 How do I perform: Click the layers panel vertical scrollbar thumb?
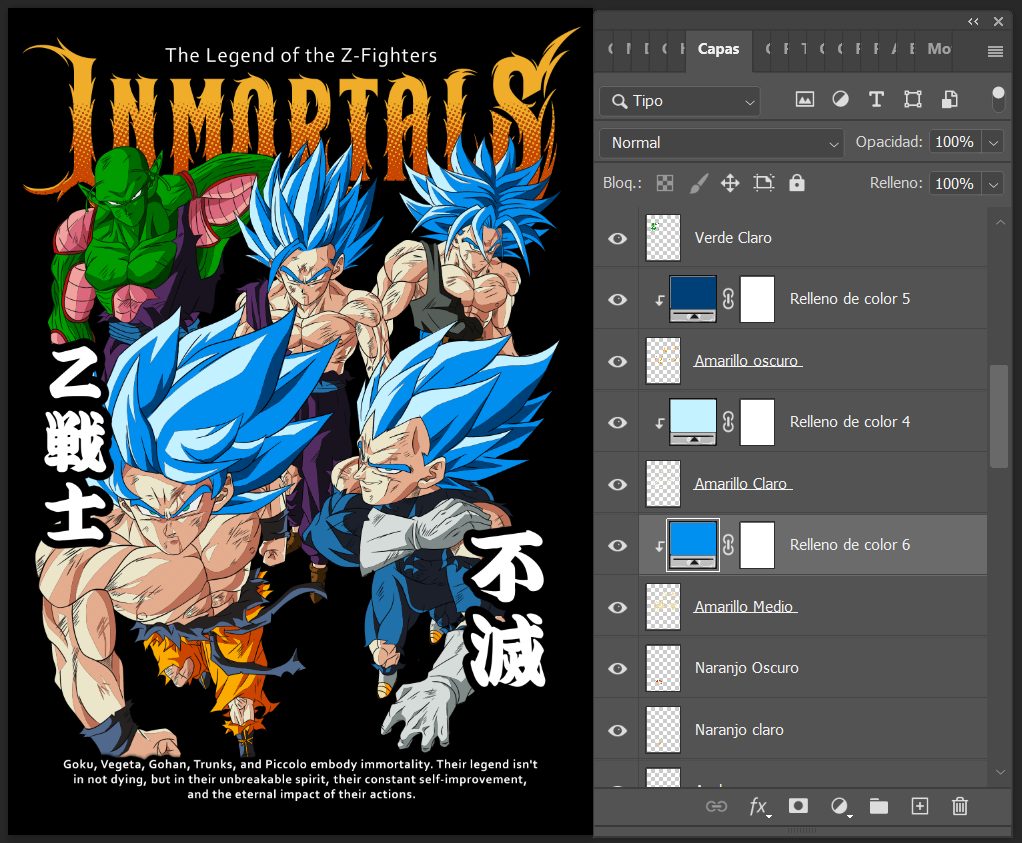pyautogui.click(x=999, y=416)
